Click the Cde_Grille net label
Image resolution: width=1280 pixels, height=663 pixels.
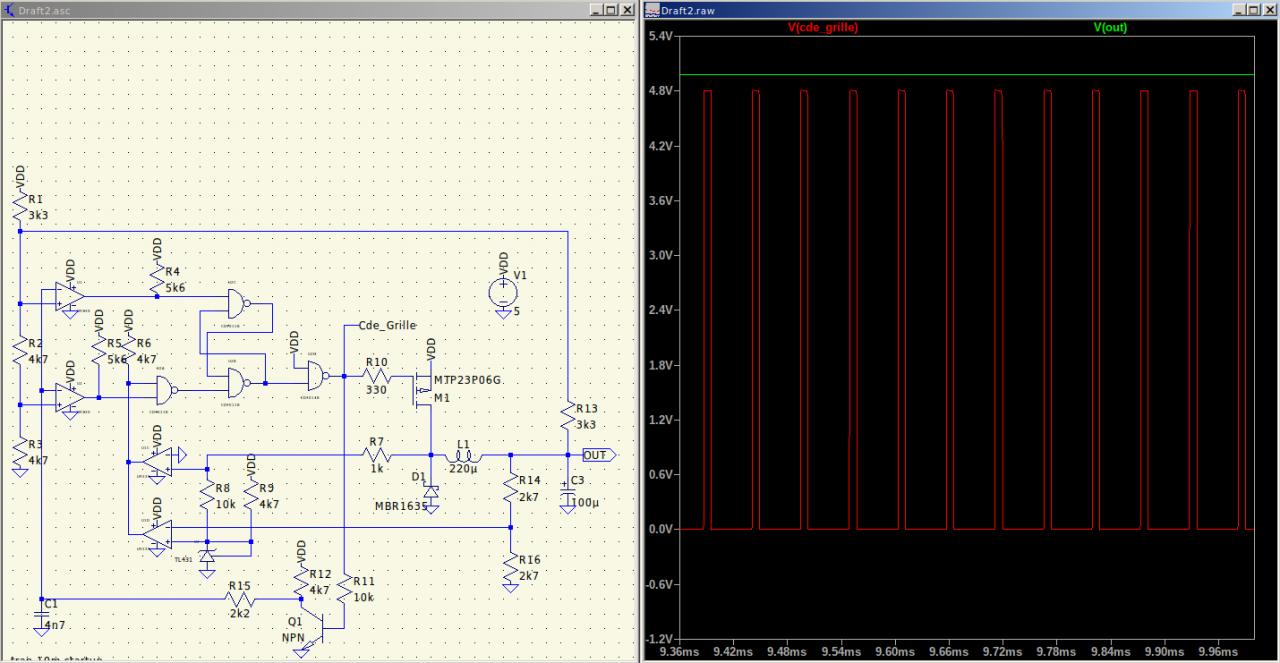pos(385,325)
